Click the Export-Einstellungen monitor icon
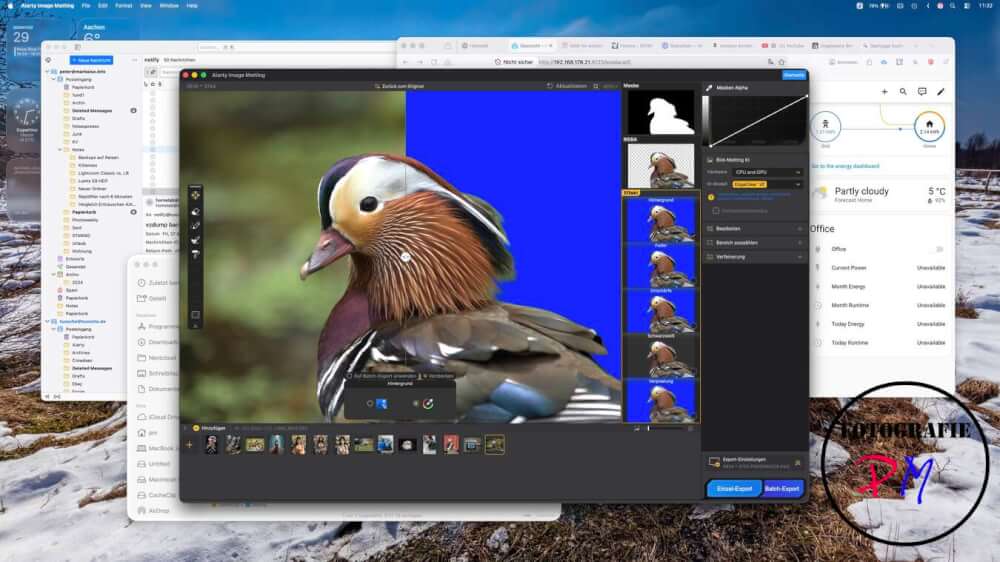 pos(714,462)
